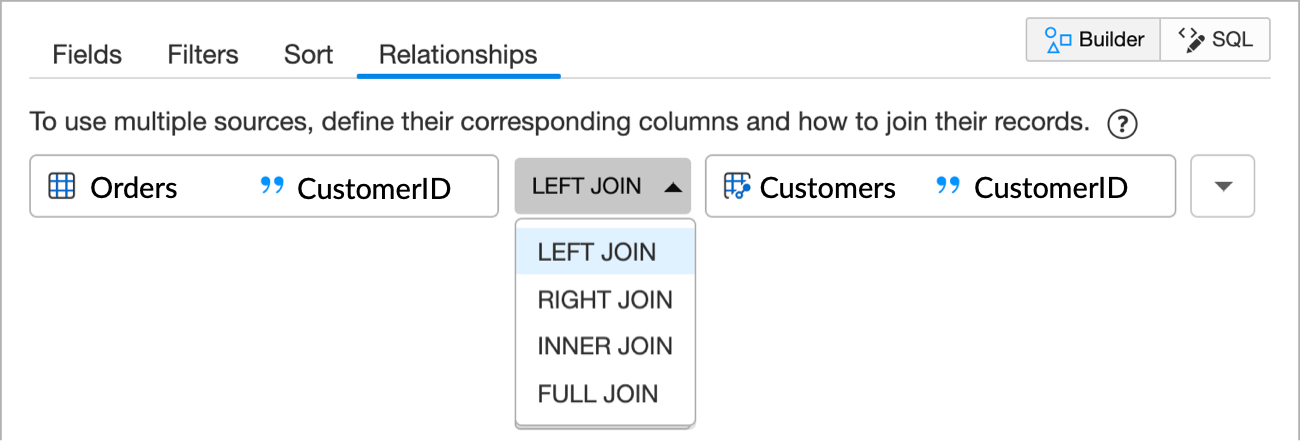Image resolution: width=1300 pixels, height=442 pixels.
Task: Click the SQL pencil code icon
Action: coord(1190,40)
